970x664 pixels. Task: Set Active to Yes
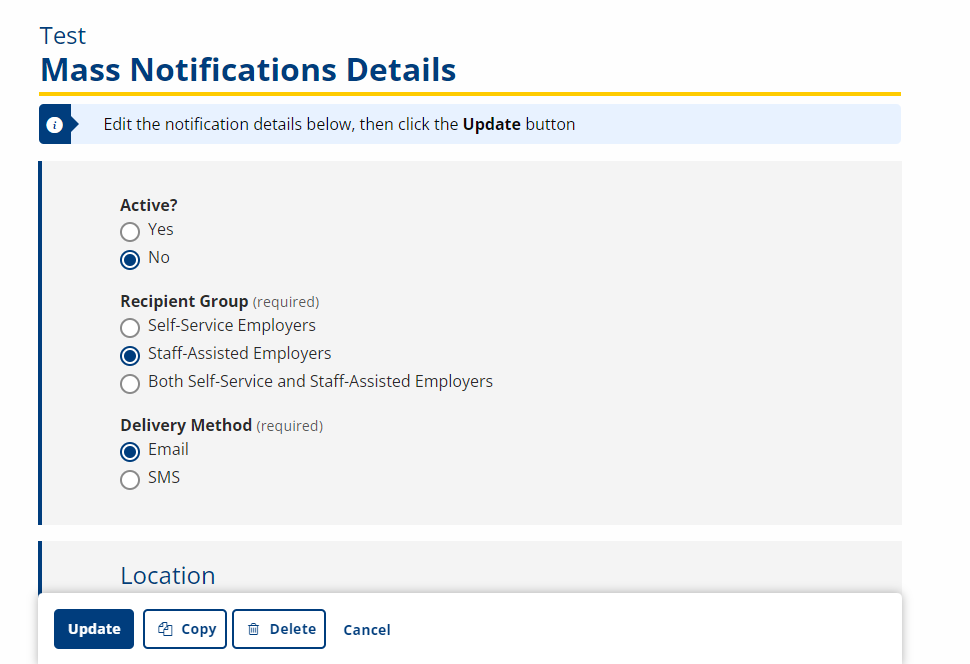[130, 232]
